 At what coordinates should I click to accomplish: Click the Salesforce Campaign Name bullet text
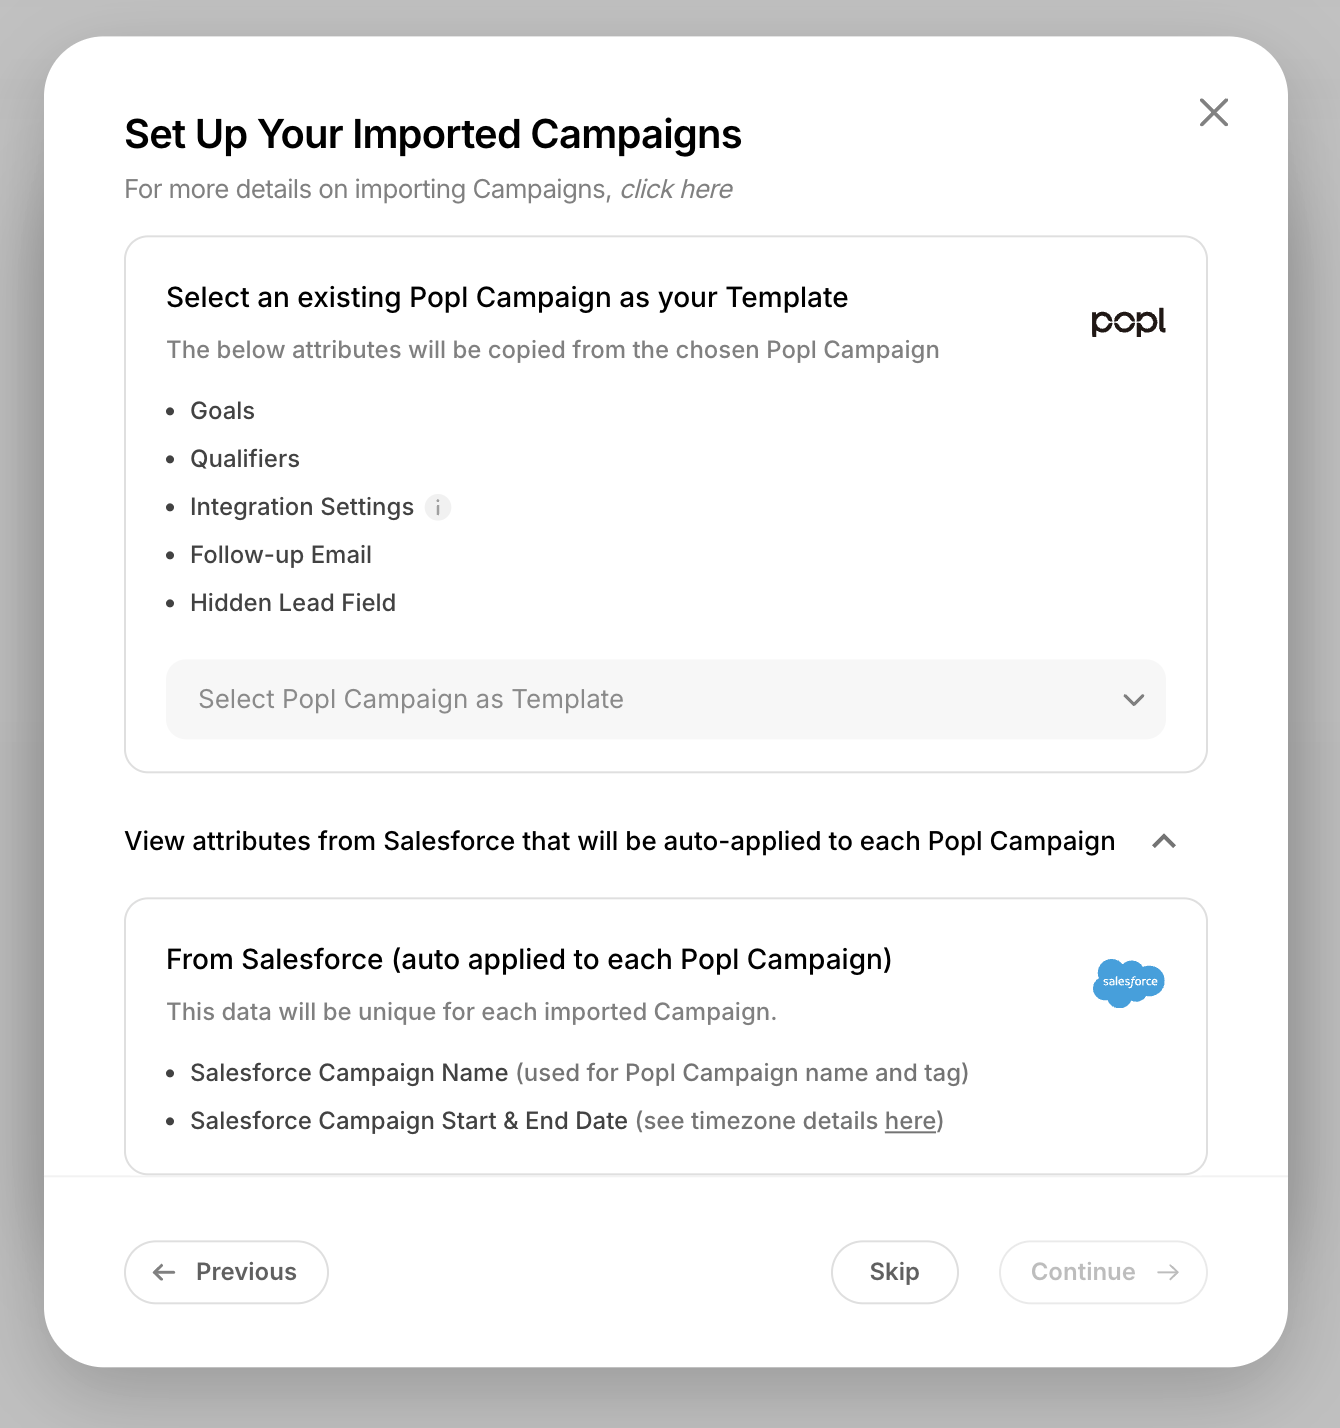tap(349, 1073)
